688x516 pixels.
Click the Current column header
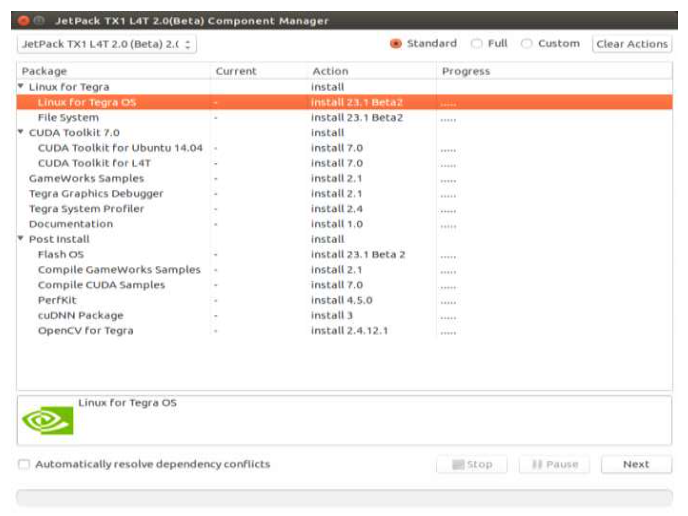pyautogui.click(x=259, y=71)
